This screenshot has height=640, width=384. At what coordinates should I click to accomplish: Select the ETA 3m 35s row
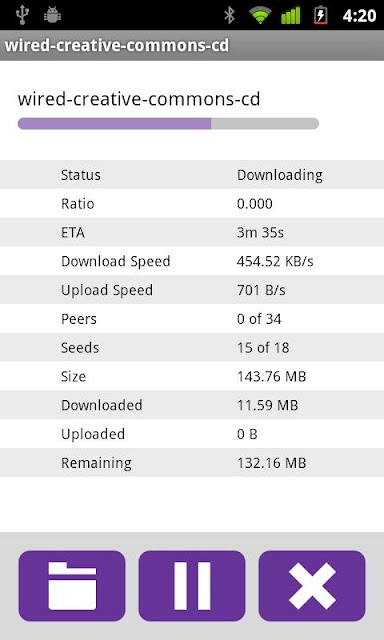coord(192,232)
